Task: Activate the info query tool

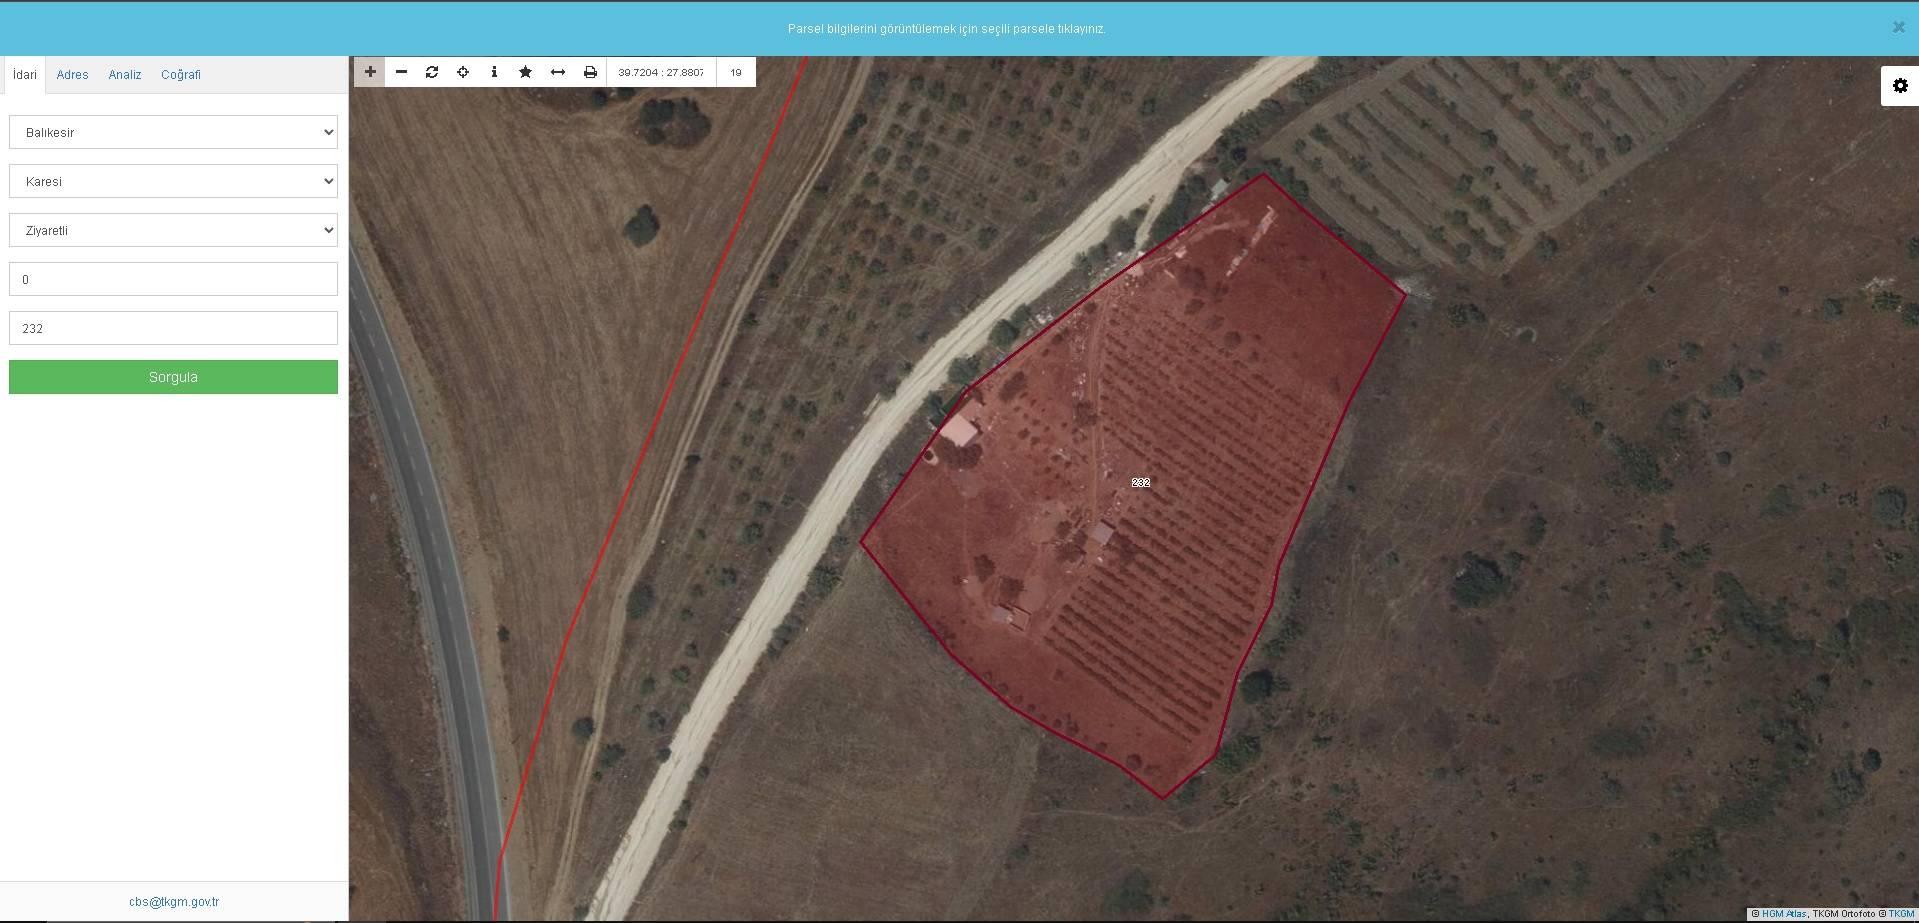Action: 494,72
